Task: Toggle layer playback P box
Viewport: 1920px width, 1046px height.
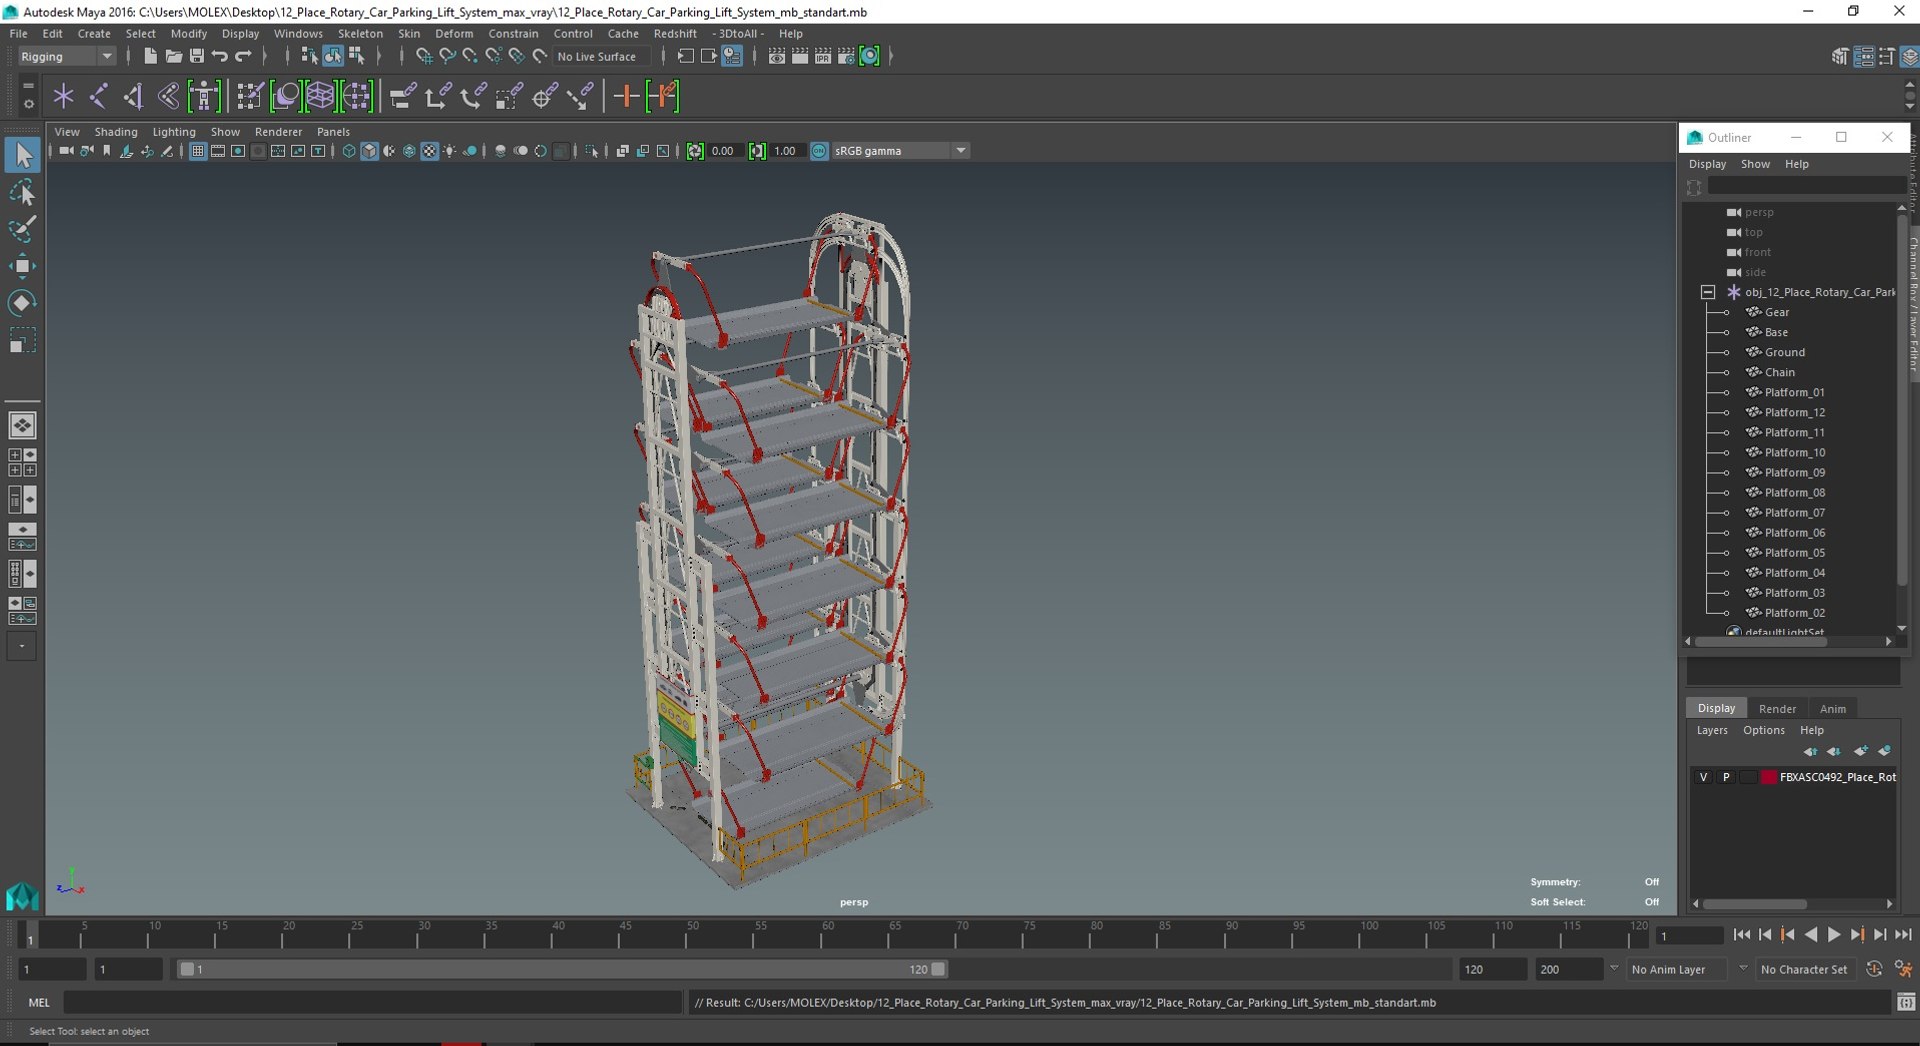Action: (x=1726, y=777)
